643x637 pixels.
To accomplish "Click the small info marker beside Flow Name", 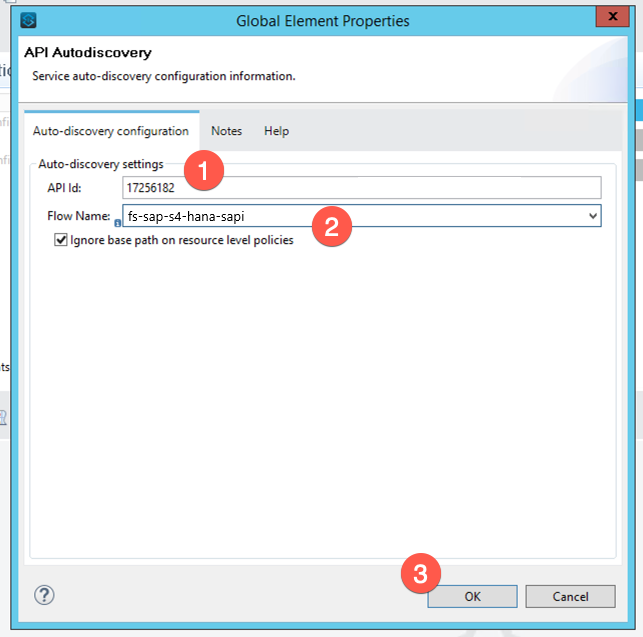I will (x=118, y=223).
